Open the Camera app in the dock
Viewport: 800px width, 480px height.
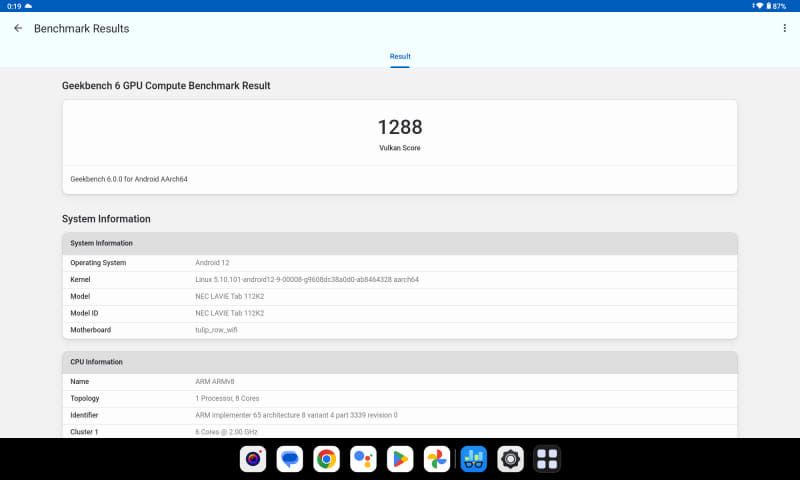point(253,459)
